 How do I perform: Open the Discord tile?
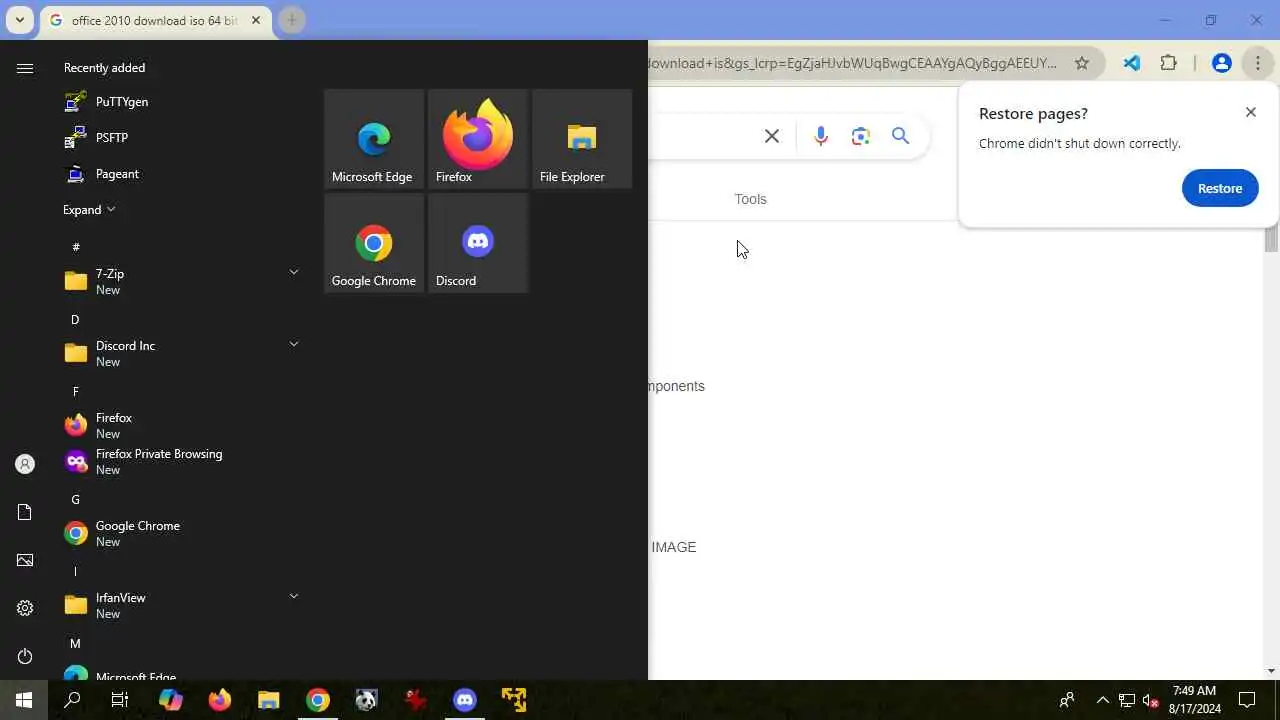coord(478,243)
